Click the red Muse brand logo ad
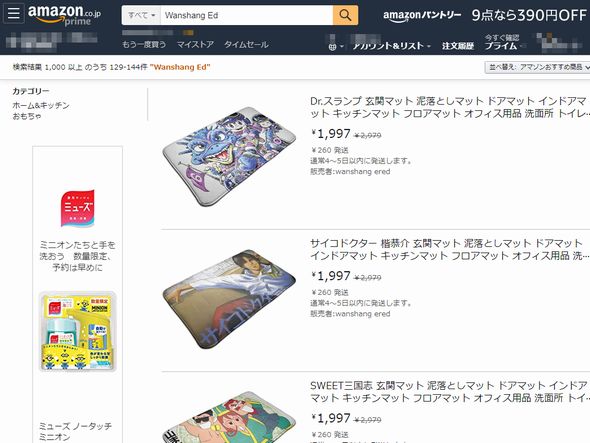This screenshot has height=443, width=590. [78, 208]
